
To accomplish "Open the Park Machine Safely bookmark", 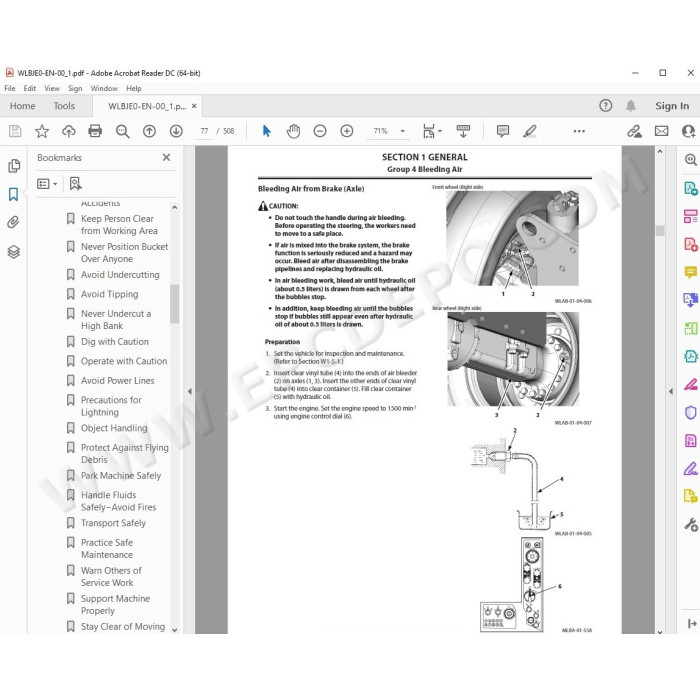I will (121, 476).
